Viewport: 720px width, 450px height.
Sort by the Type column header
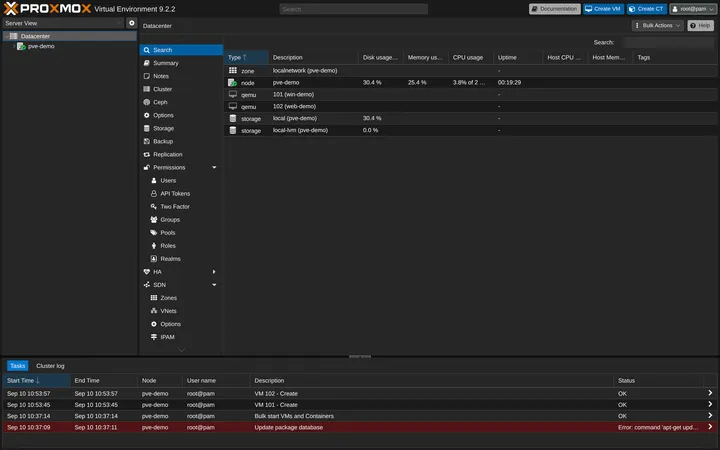tap(246, 57)
